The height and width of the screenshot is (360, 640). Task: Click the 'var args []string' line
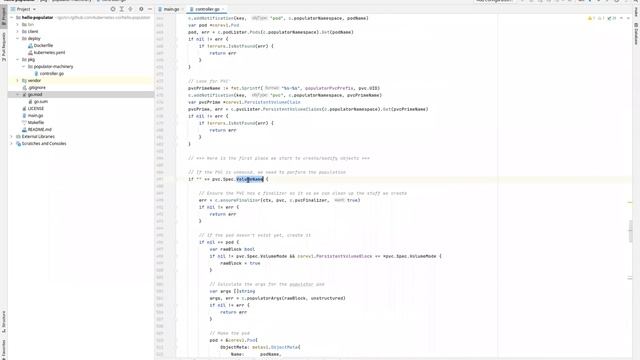[x=232, y=291]
